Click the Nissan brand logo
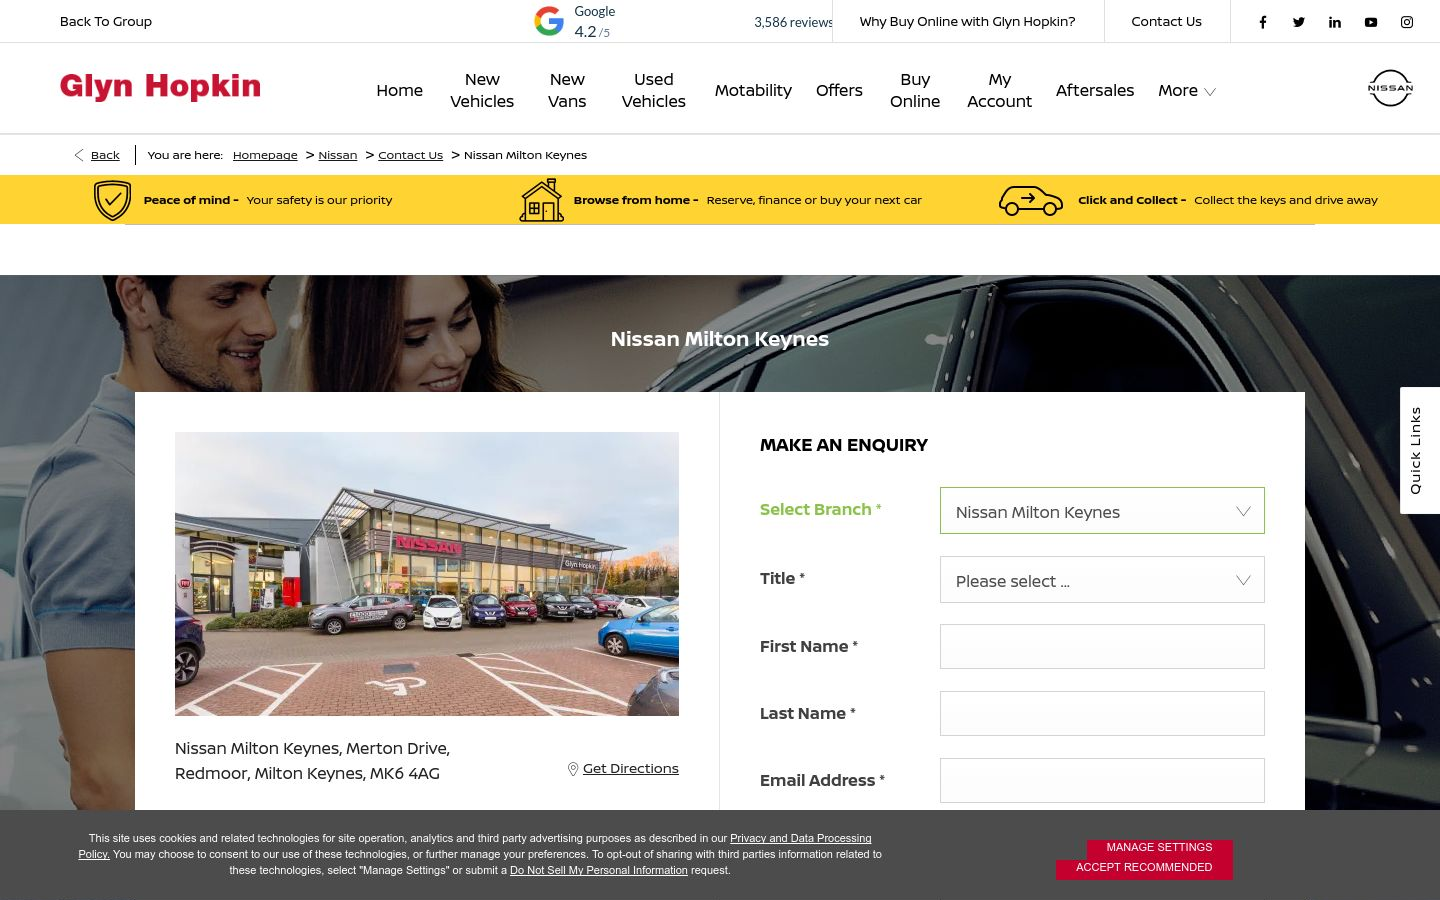This screenshot has width=1440, height=900. click(x=1390, y=88)
